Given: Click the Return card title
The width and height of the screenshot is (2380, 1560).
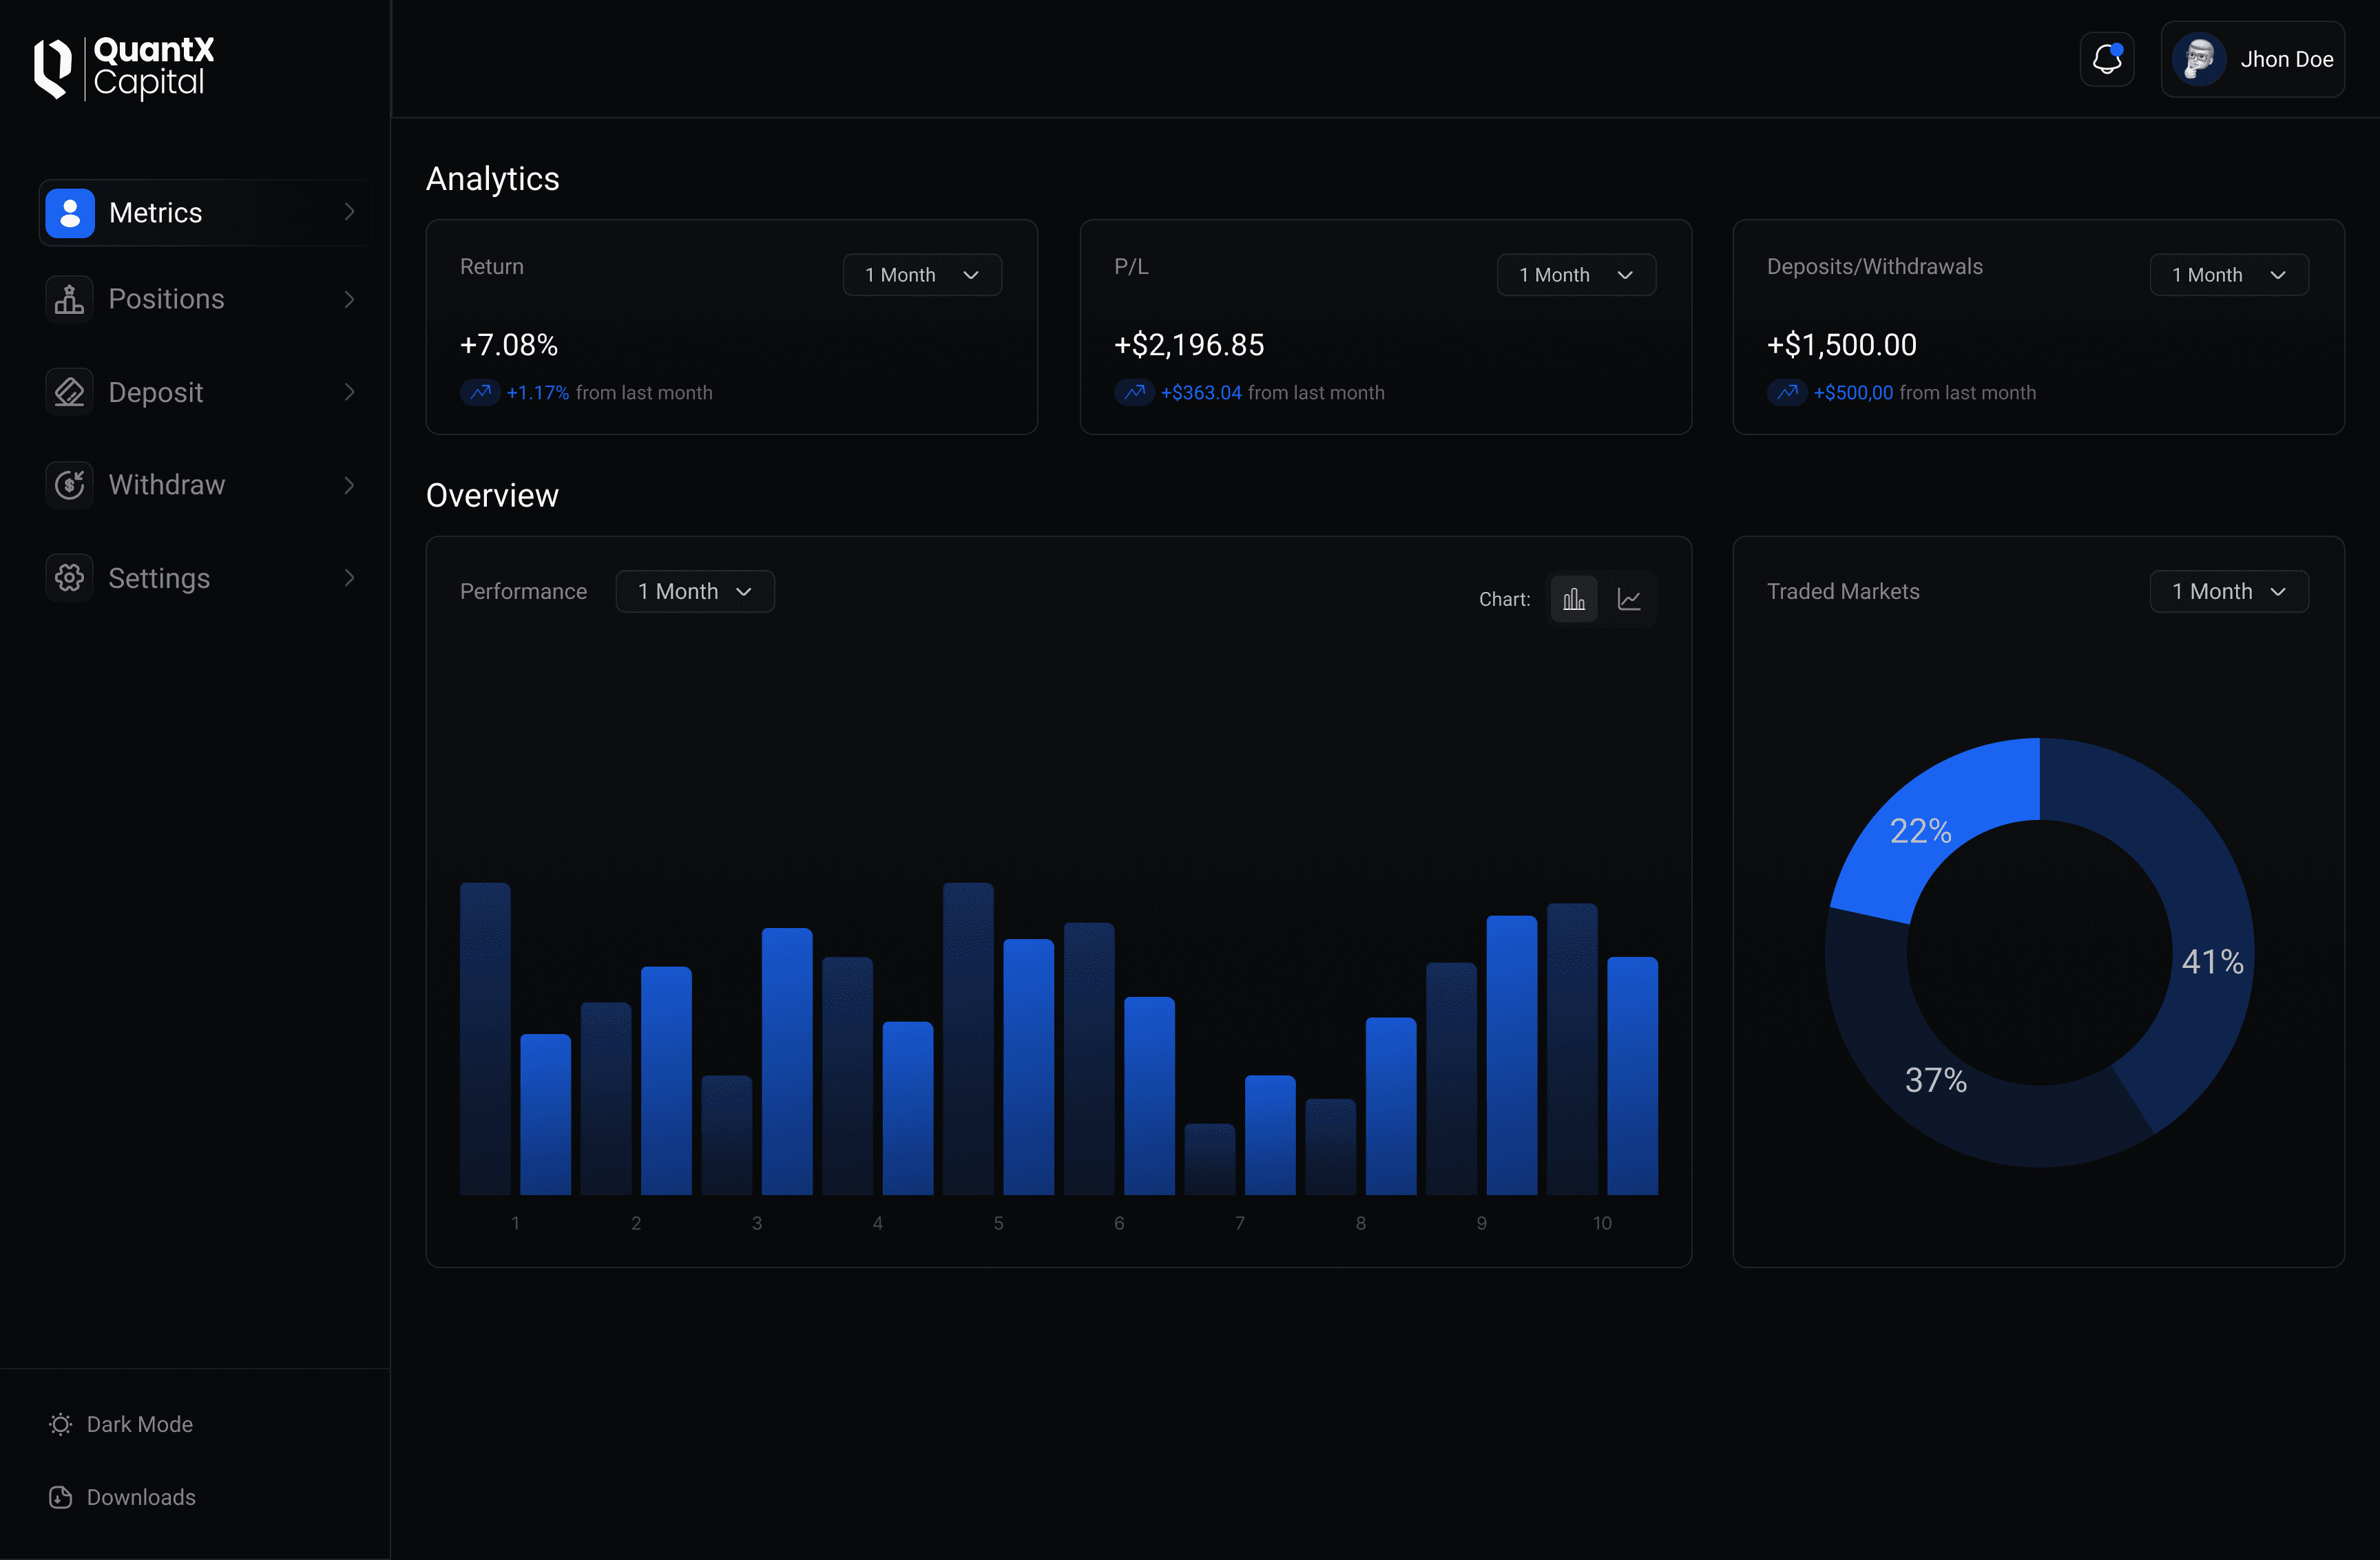Looking at the screenshot, I should click(492, 266).
